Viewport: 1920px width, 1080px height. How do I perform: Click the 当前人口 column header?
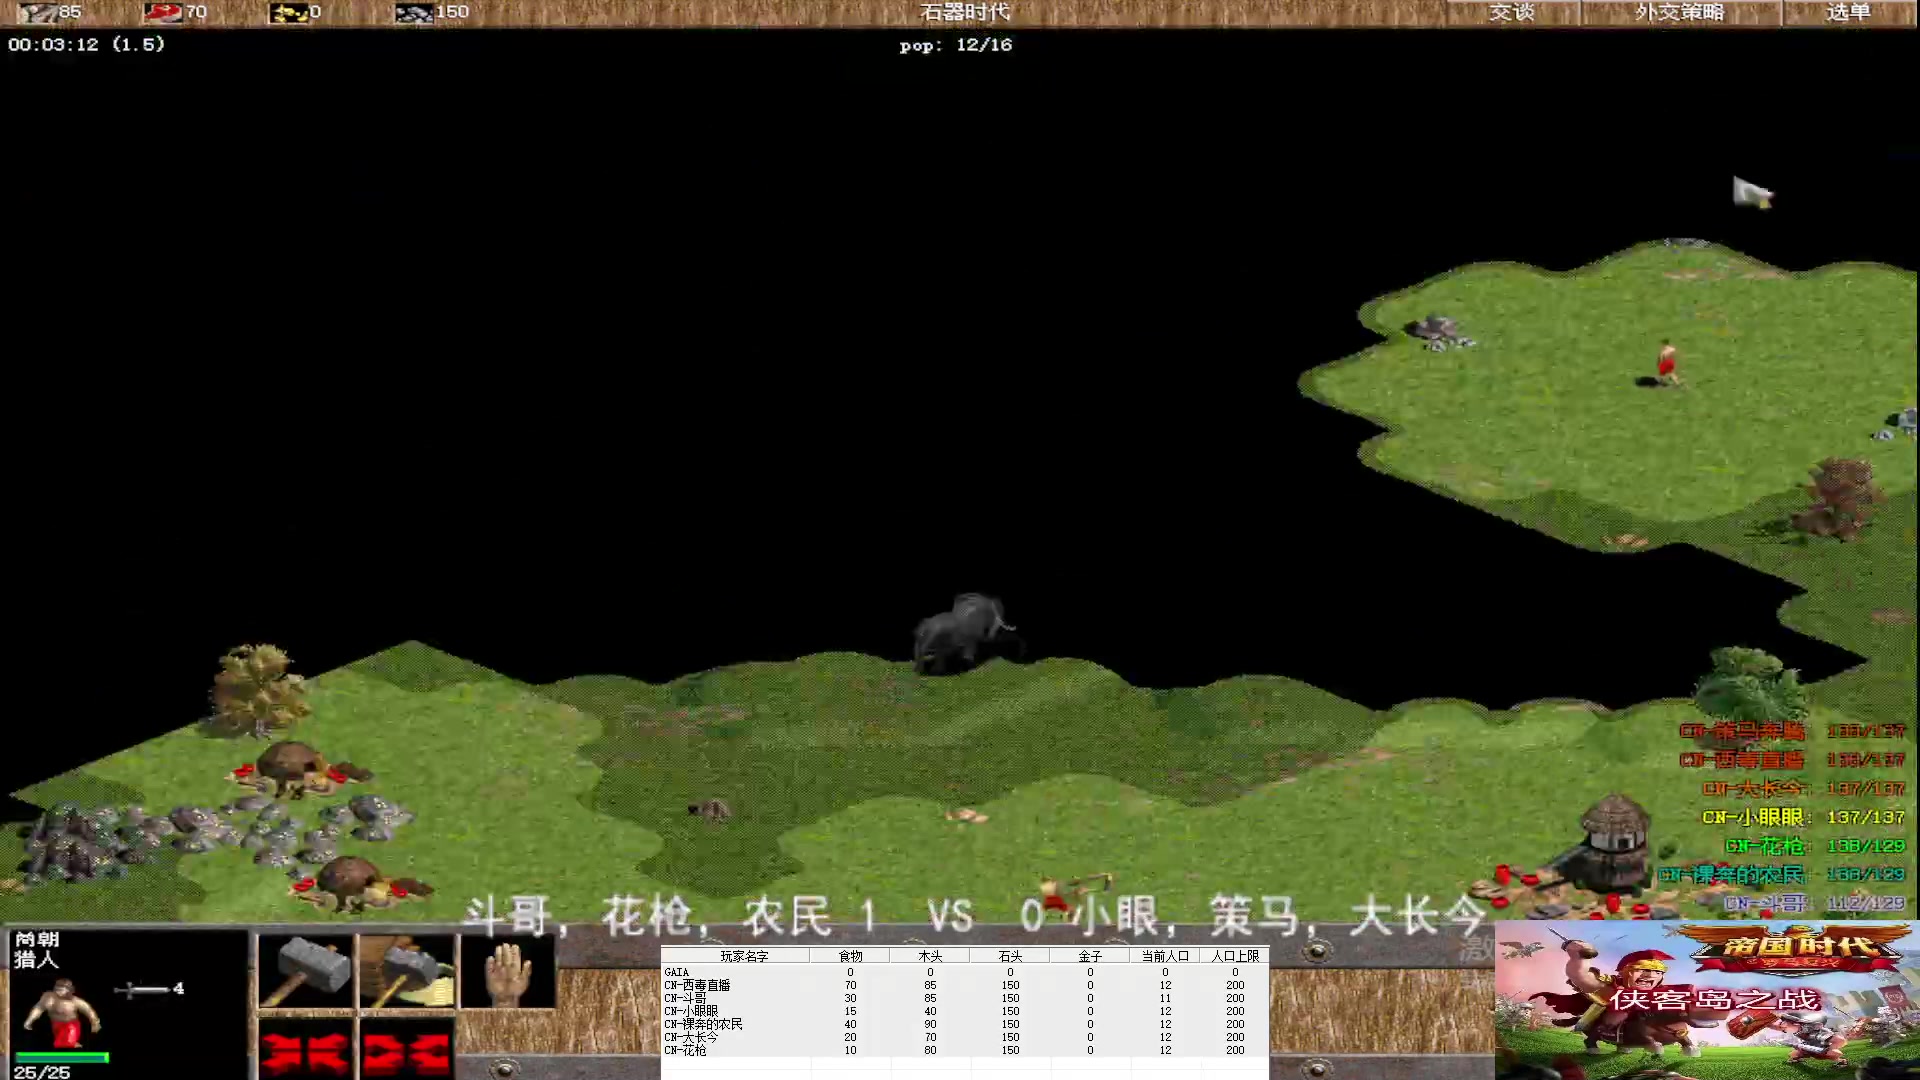click(x=1165, y=956)
